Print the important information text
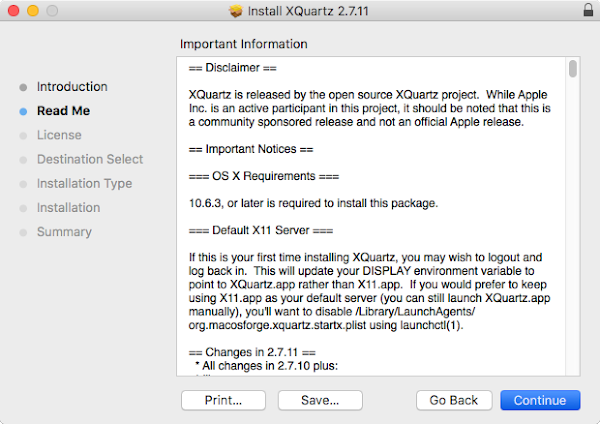This screenshot has width=600, height=424. coord(223,400)
